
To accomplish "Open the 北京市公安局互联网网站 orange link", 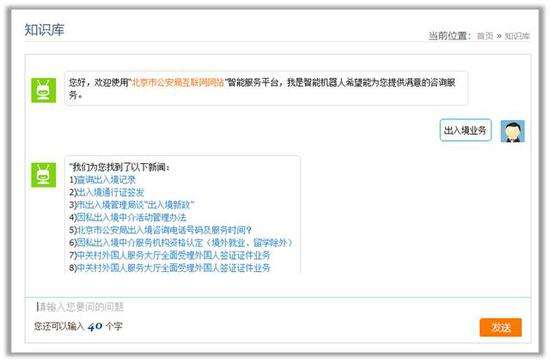I will [x=178, y=83].
